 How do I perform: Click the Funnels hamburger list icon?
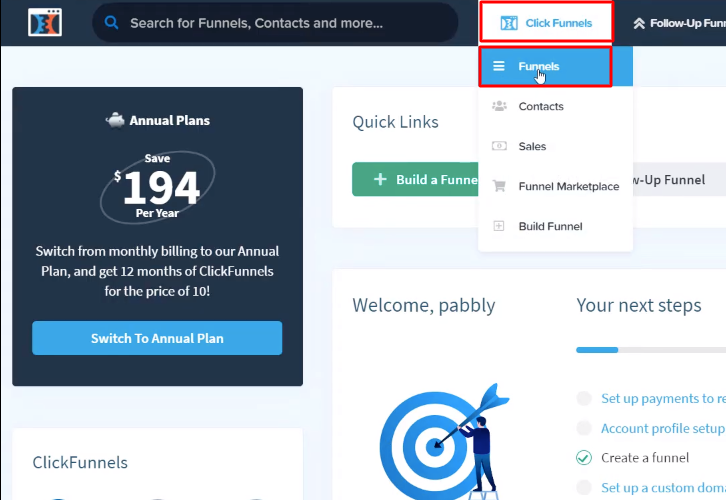pos(499,66)
